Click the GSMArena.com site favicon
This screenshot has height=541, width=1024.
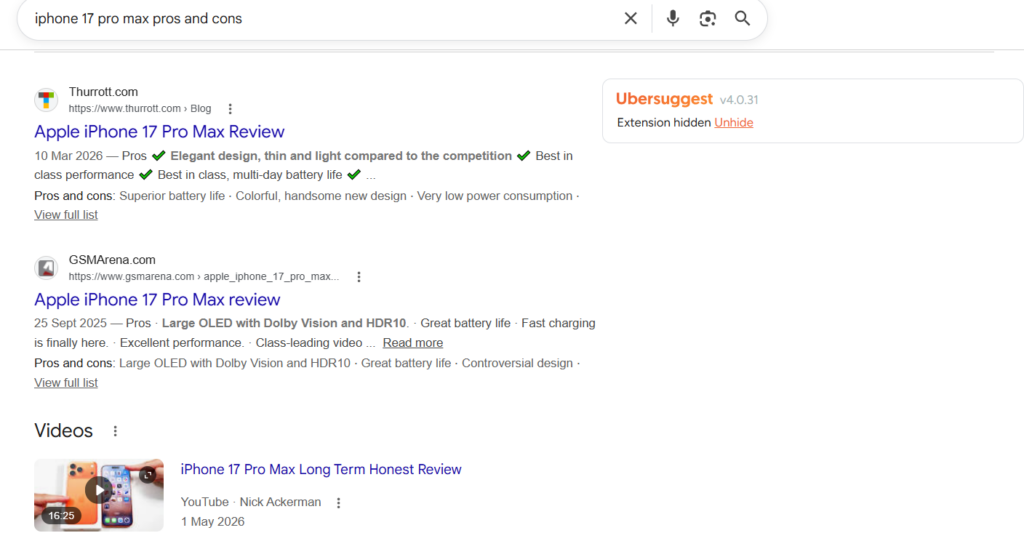[x=46, y=268]
